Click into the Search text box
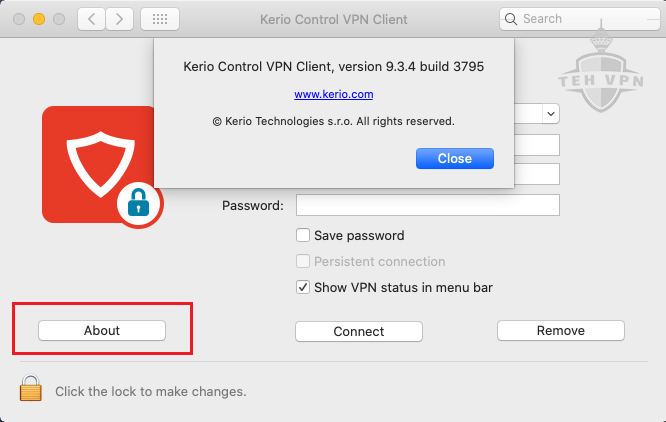Image resolution: width=666 pixels, height=422 pixels. (586, 19)
